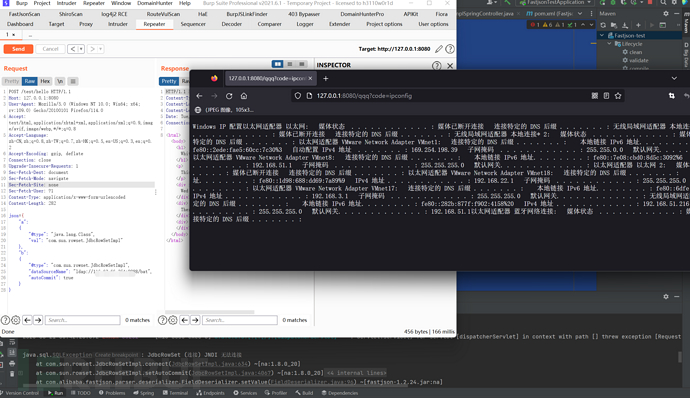Open the forward-history dropdown arrow in Repeater
This screenshot has height=398, width=690.
pyautogui.click(x=101, y=49)
